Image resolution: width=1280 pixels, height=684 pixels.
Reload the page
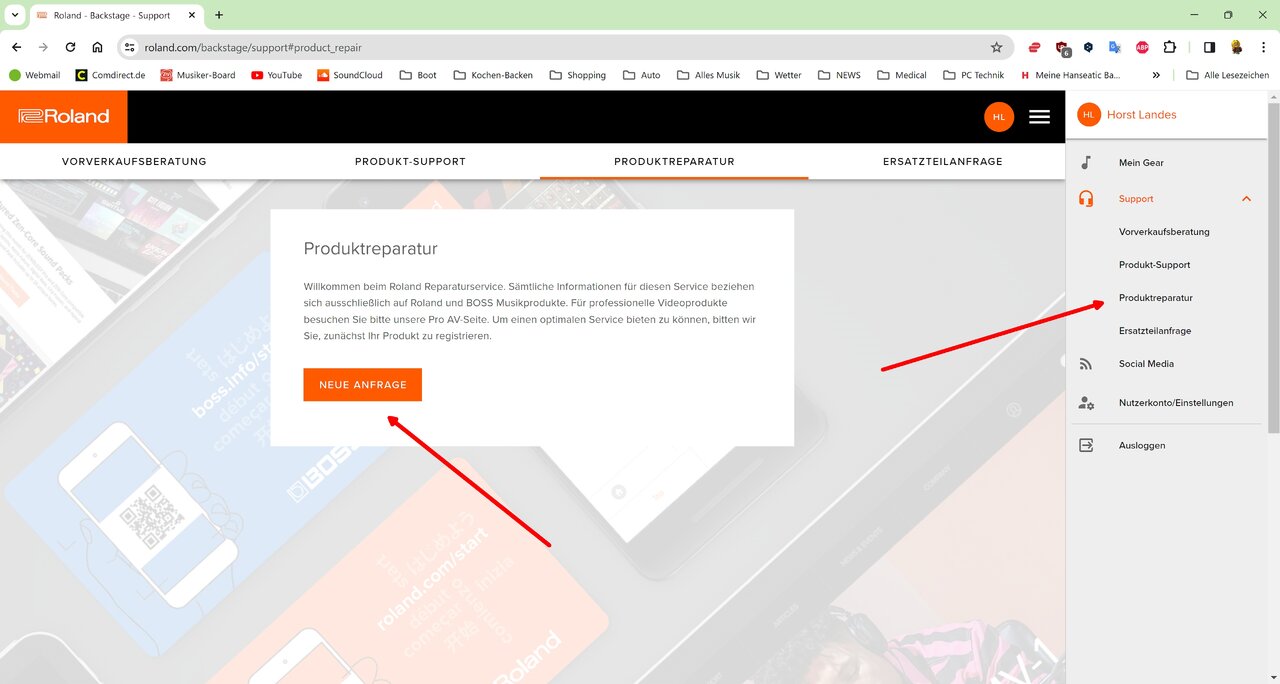[70, 47]
